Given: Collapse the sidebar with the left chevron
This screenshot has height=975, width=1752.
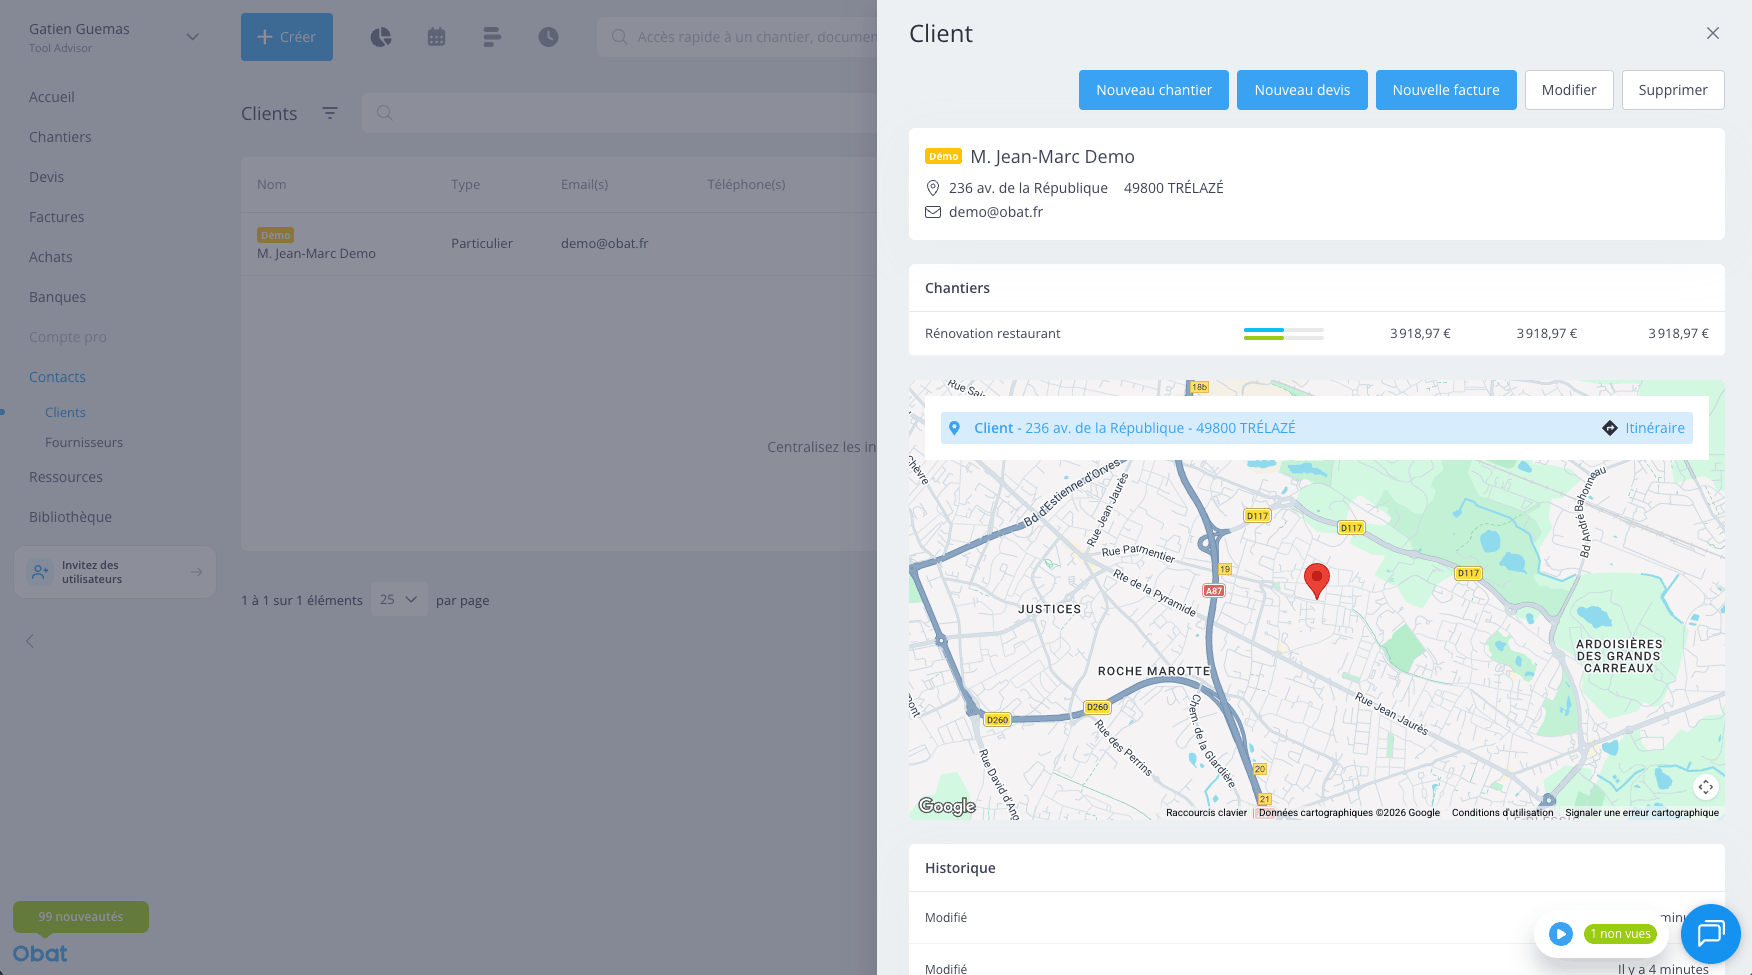Looking at the screenshot, I should pyautogui.click(x=30, y=641).
